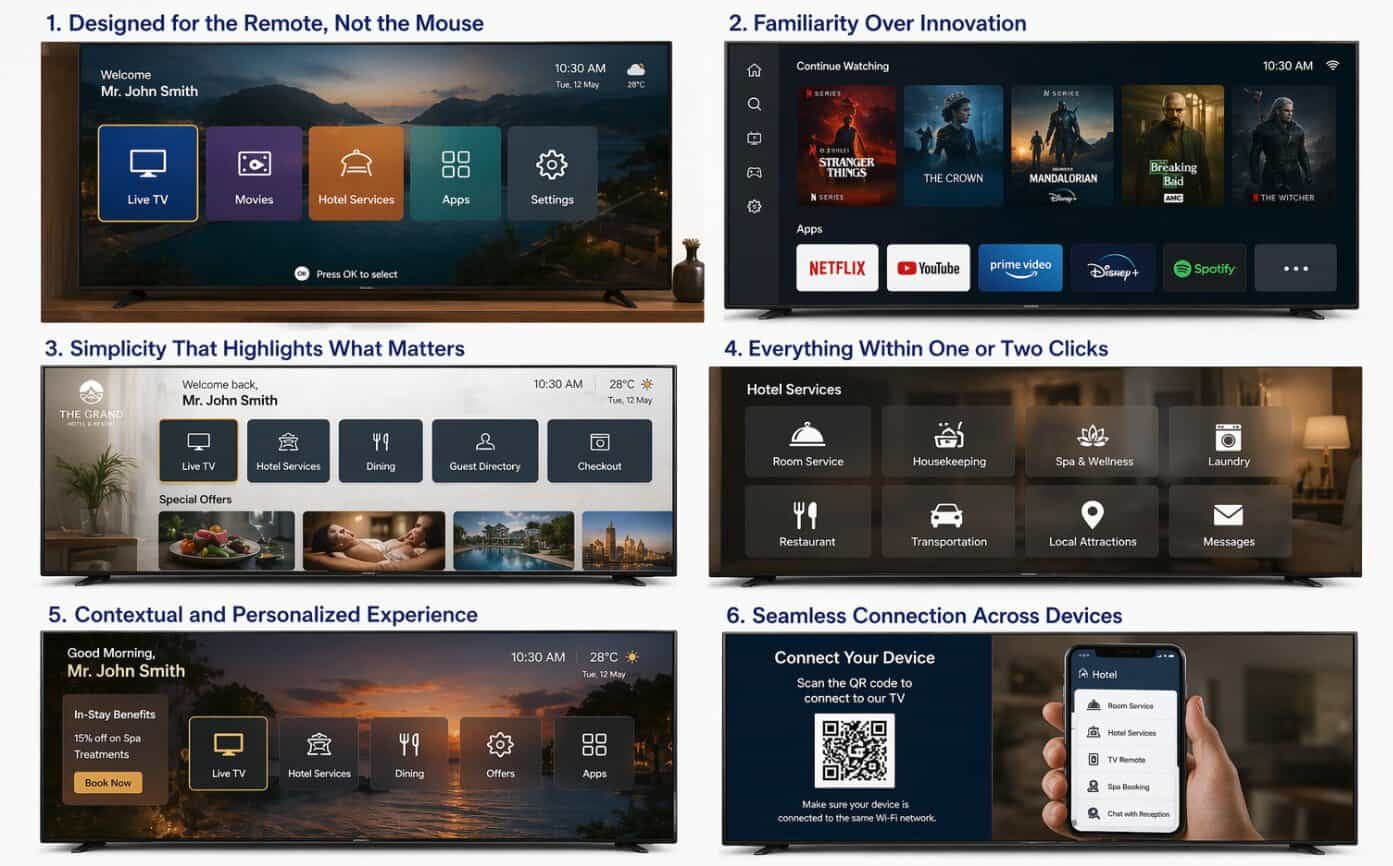Open the Spa & Wellness tile
Viewport: 1393px width, 866px height.
[x=1092, y=441]
